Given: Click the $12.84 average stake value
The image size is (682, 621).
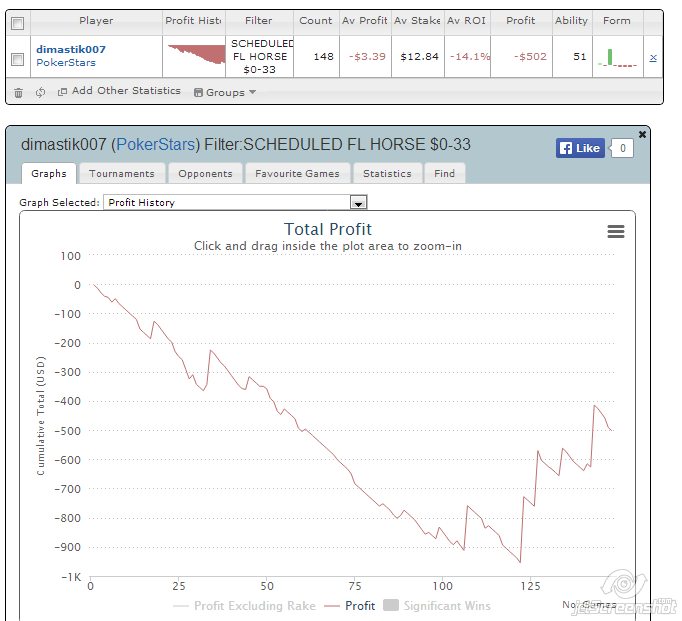Looking at the screenshot, I should click(x=419, y=57).
